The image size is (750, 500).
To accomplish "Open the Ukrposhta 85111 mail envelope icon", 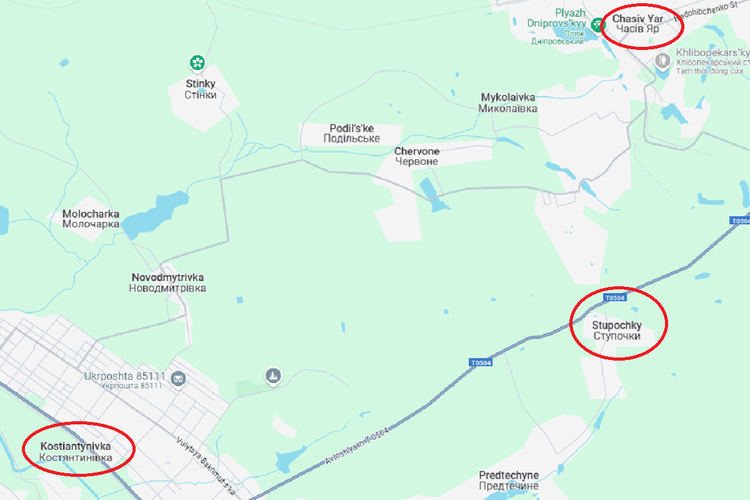I will pyautogui.click(x=178, y=379).
